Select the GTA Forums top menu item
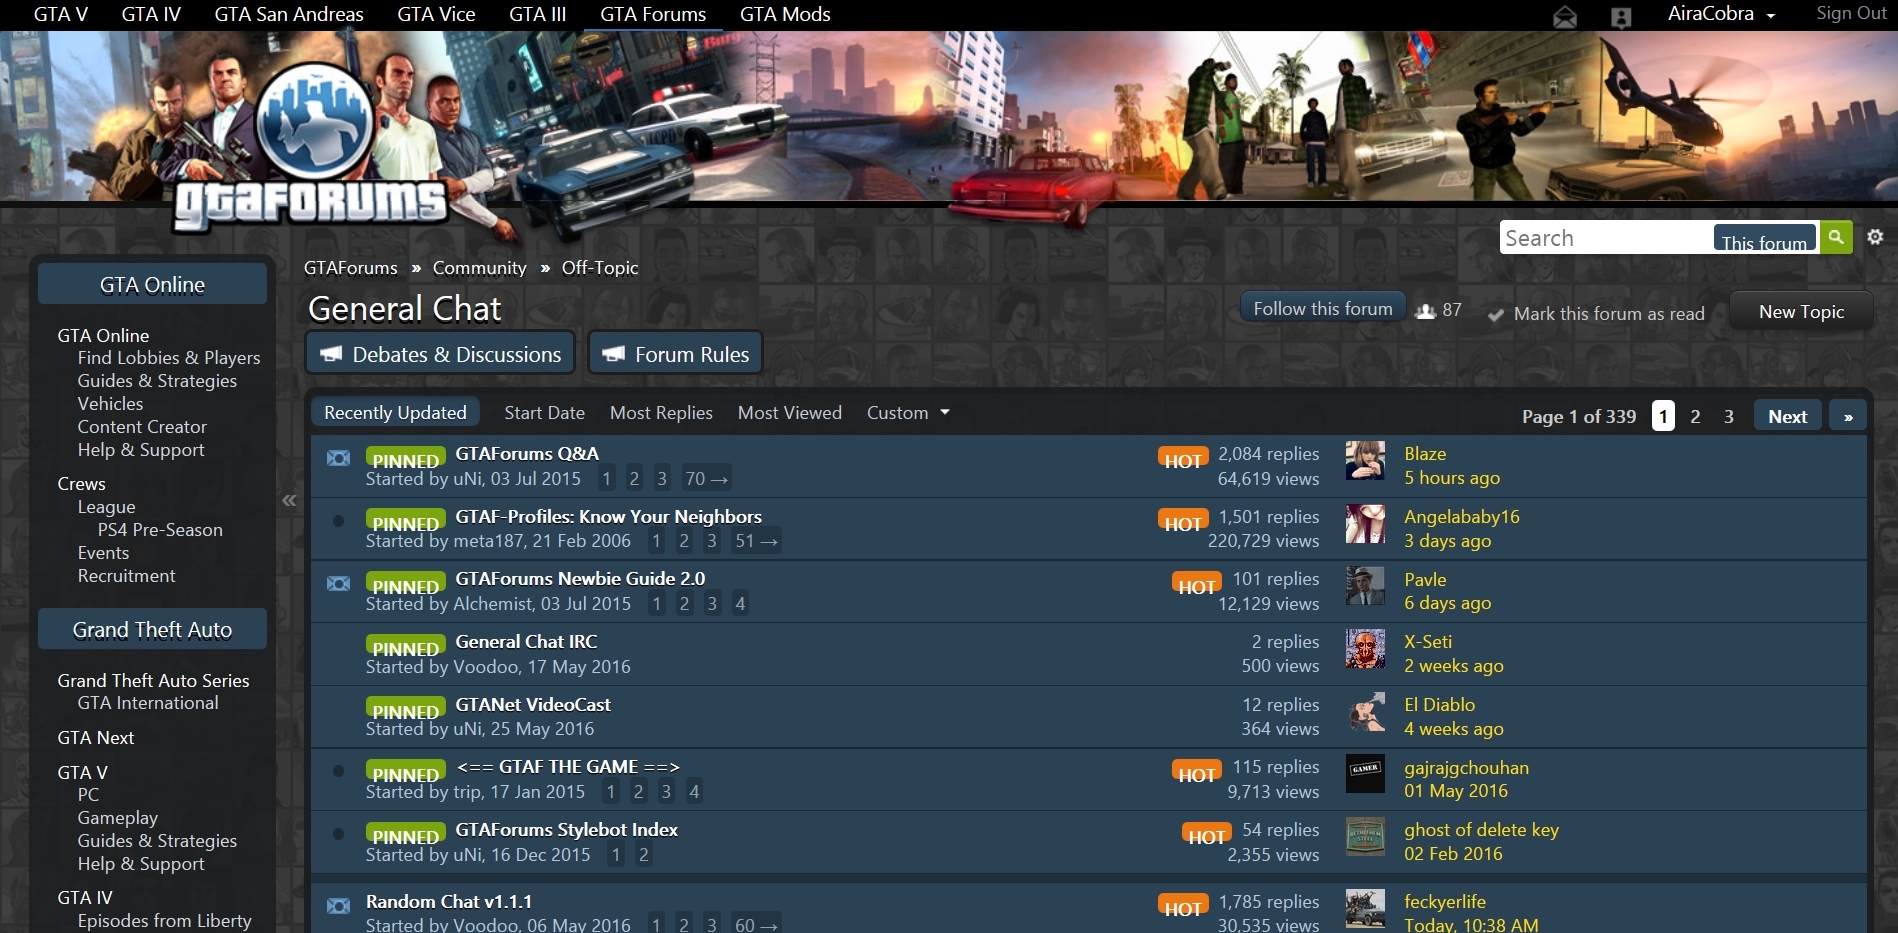Image resolution: width=1898 pixels, height=933 pixels. coord(653,14)
